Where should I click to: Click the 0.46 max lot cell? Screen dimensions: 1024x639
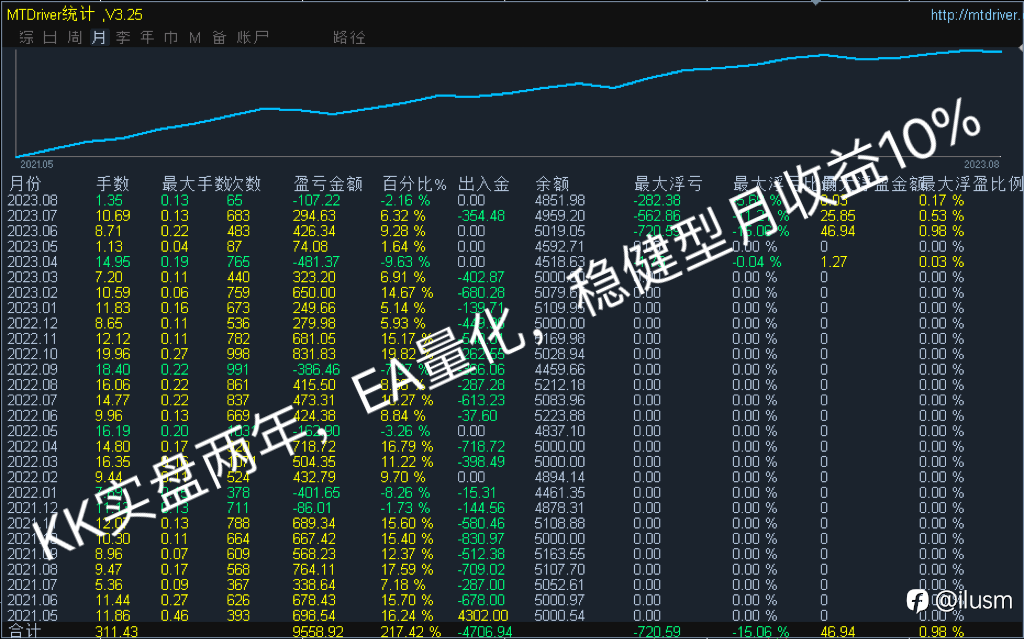coord(174,615)
